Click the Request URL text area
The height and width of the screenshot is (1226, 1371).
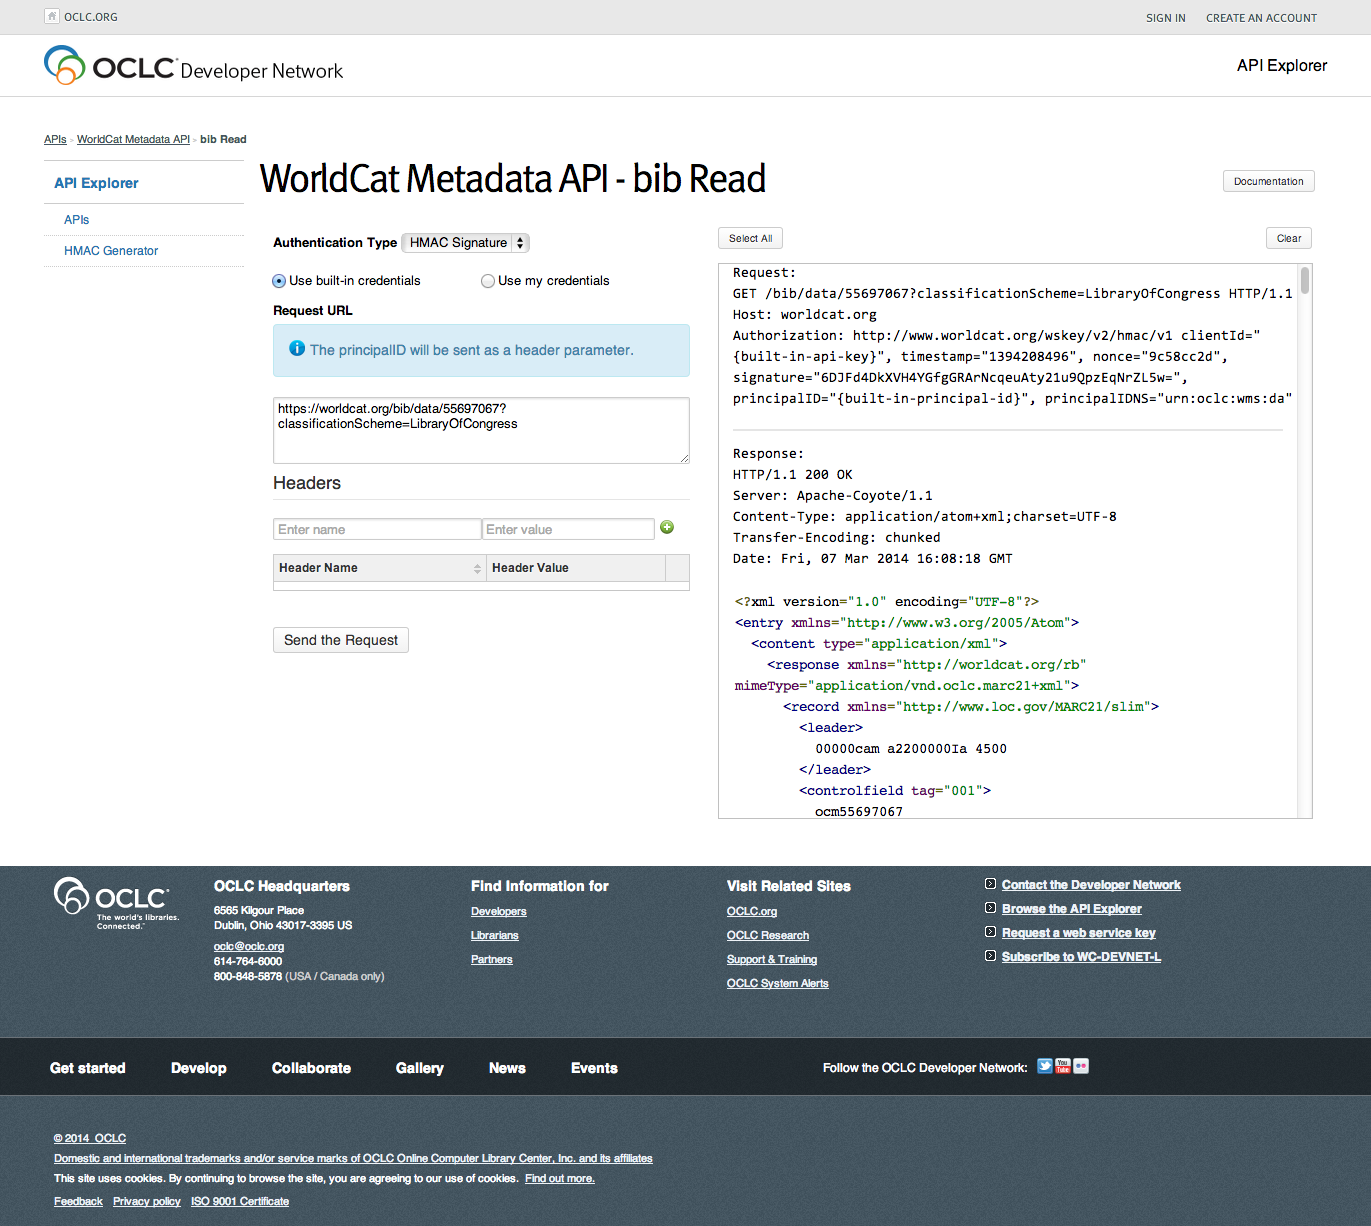click(x=481, y=430)
